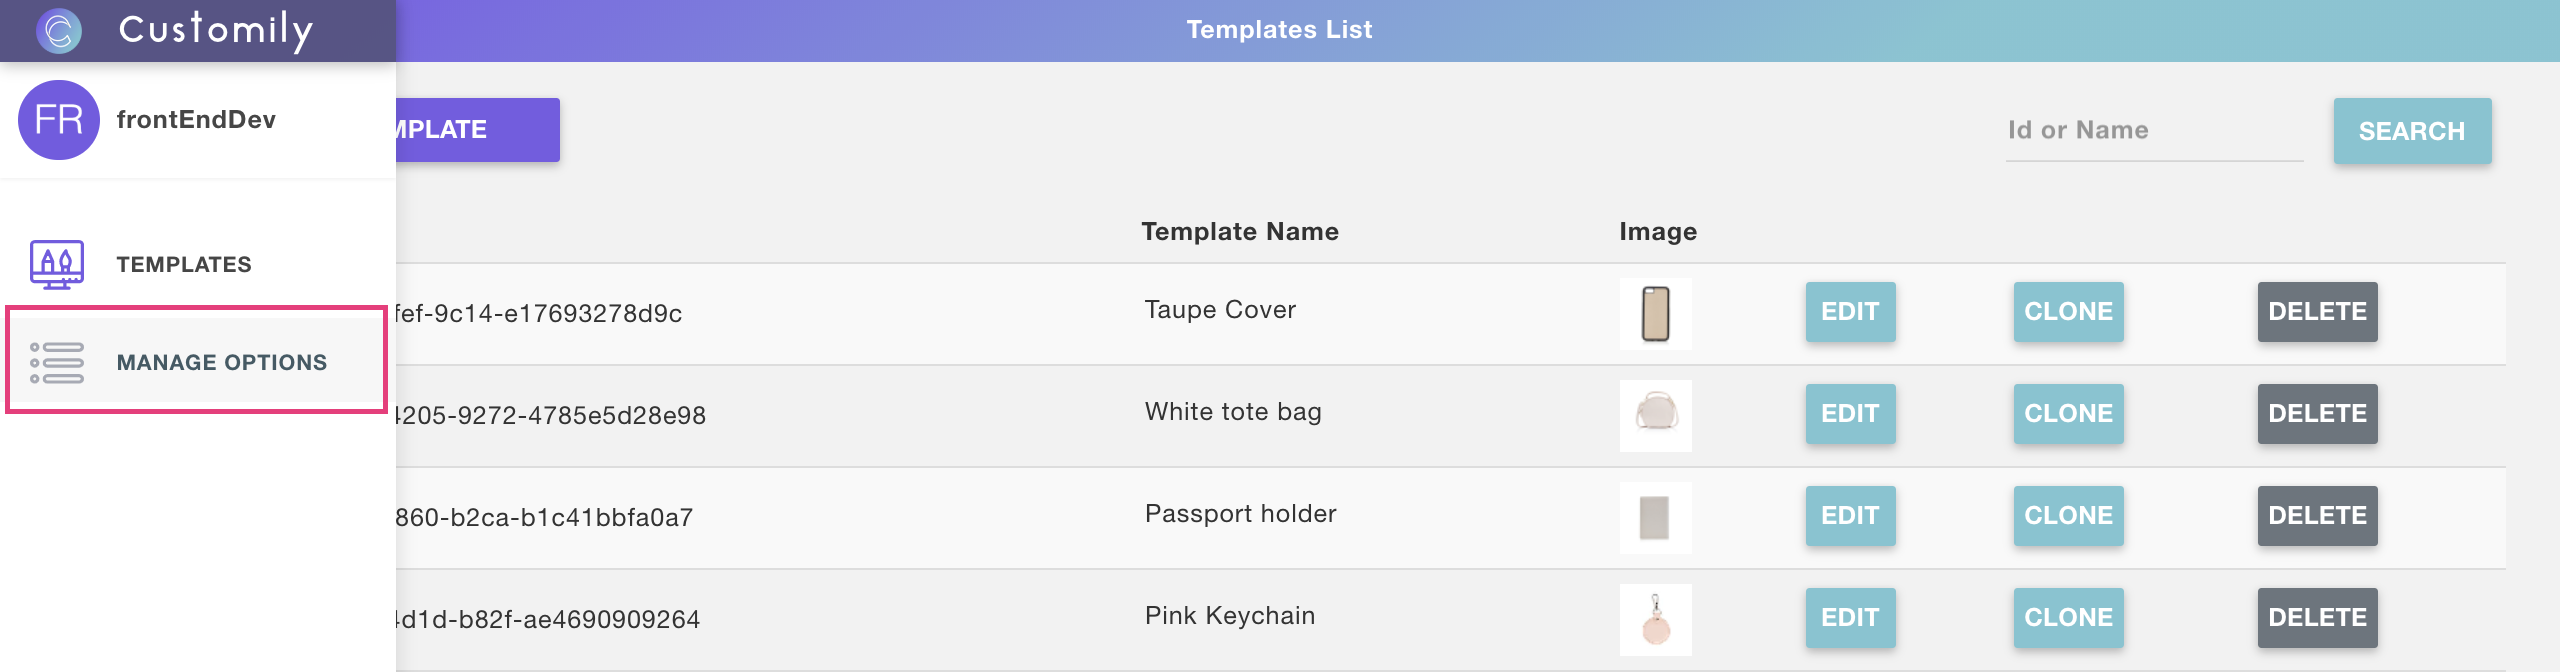Viewport: 2560px width, 672px height.
Task: Delete the Pink Keychain template
Action: 2317,618
